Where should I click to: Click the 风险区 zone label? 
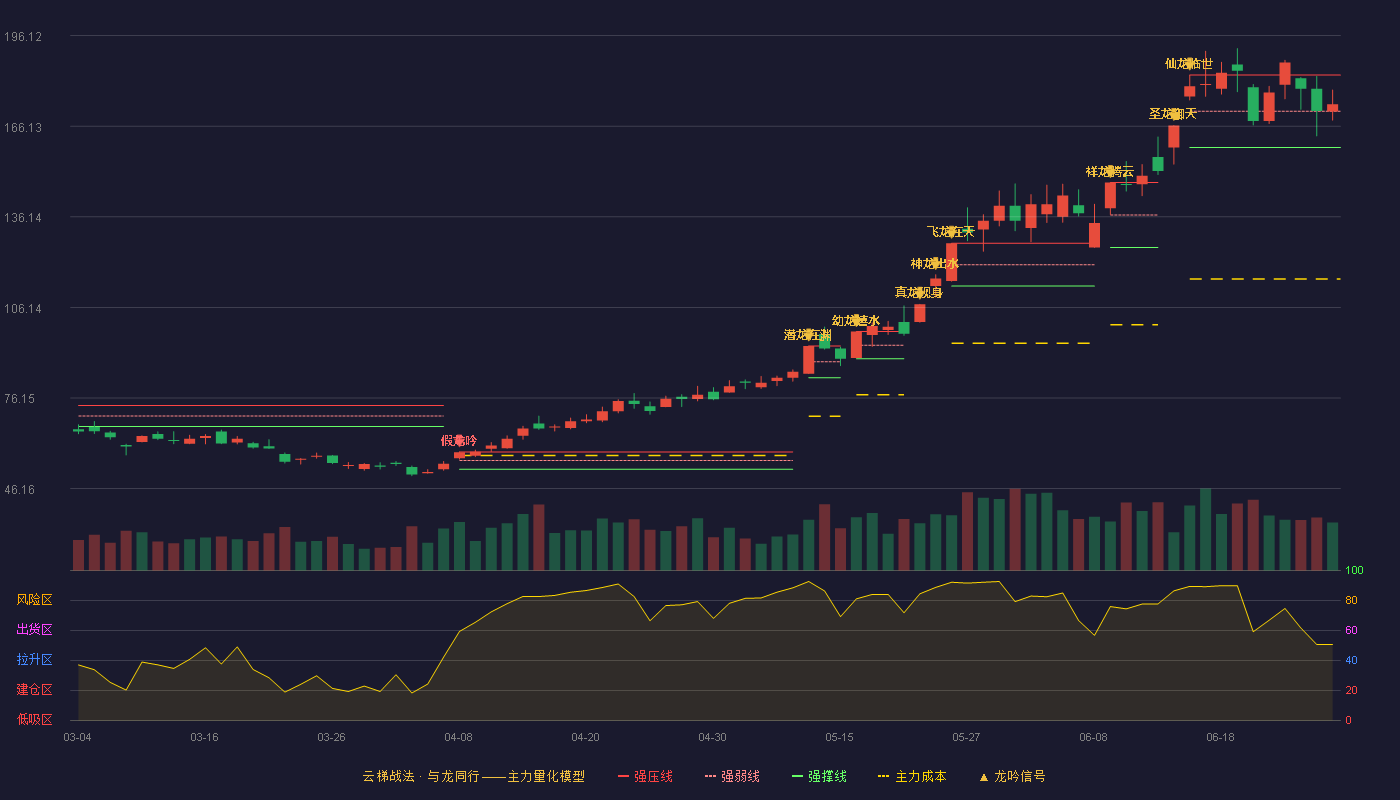pos(35,600)
